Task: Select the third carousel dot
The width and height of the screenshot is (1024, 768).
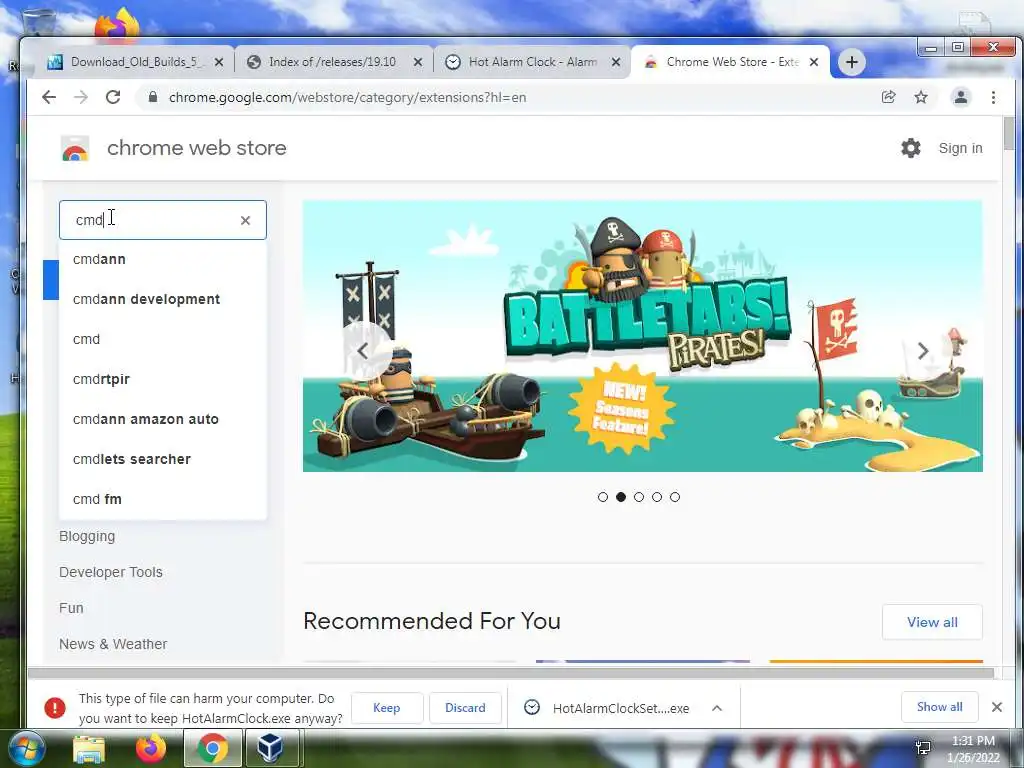Action: pos(639,497)
